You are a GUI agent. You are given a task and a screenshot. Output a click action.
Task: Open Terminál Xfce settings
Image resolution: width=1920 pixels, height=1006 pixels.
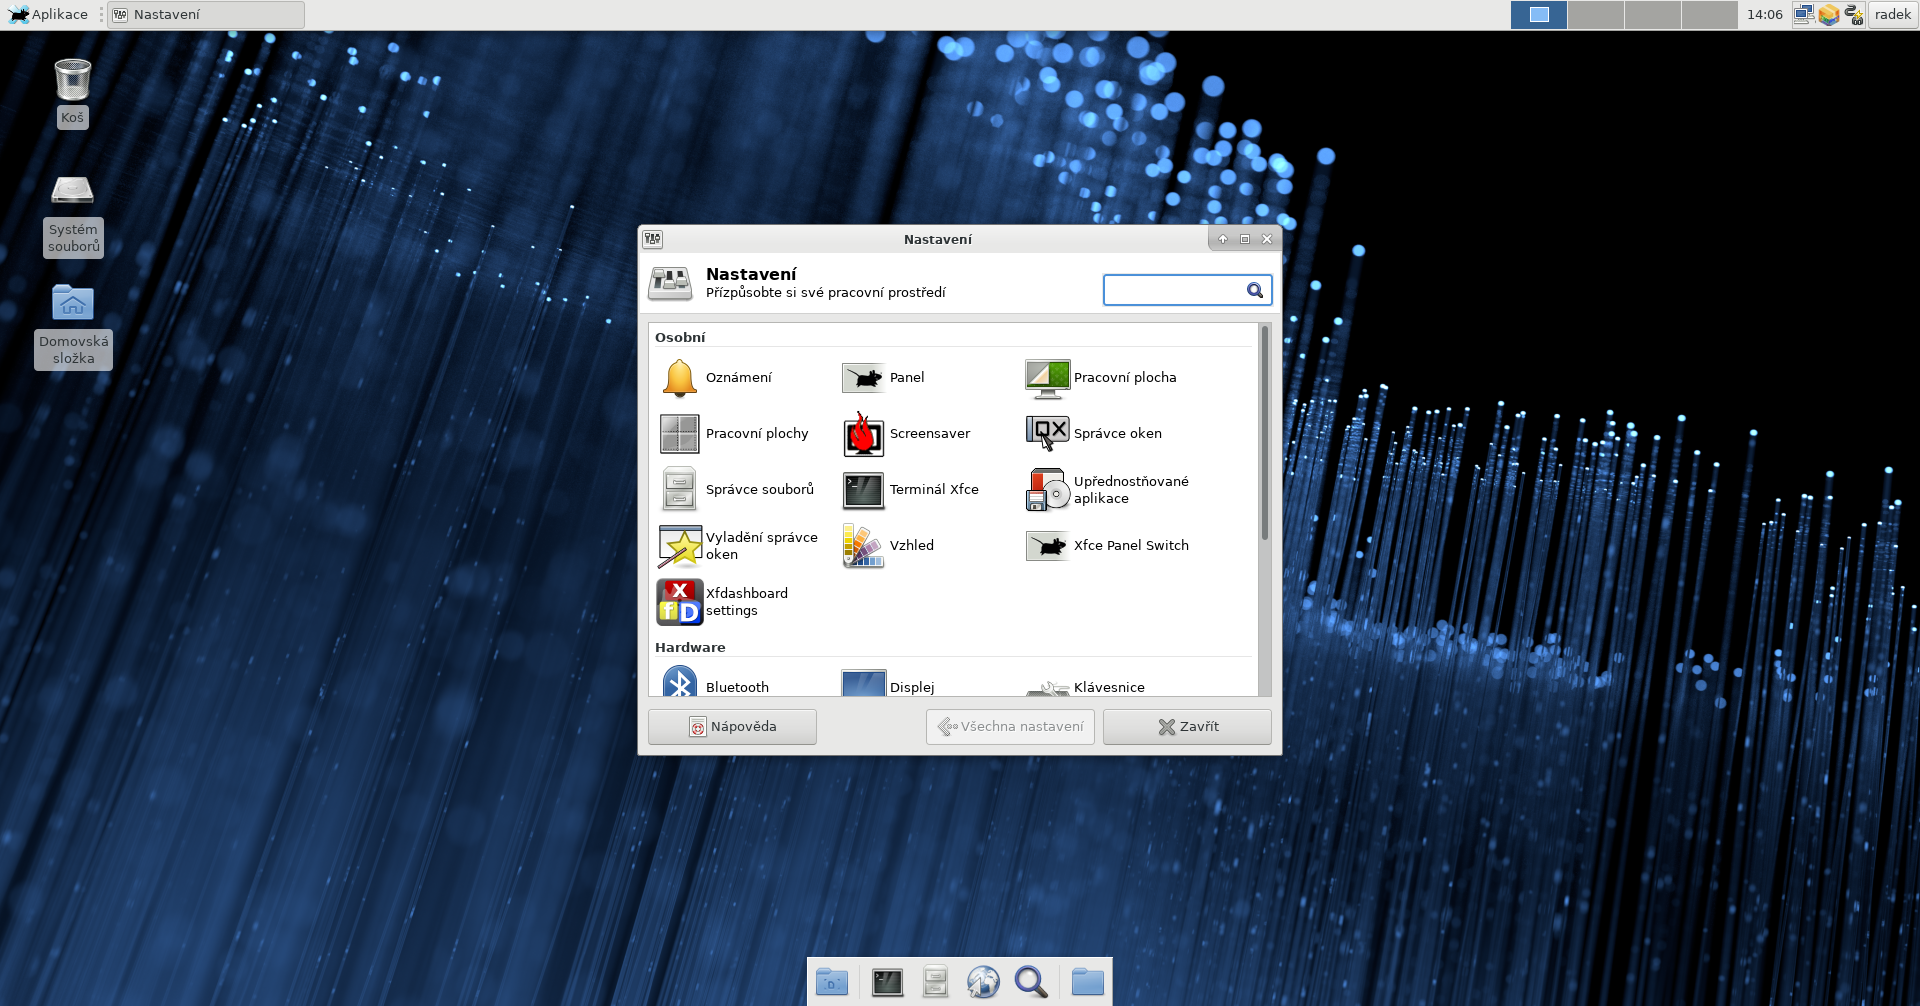point(910,490)
